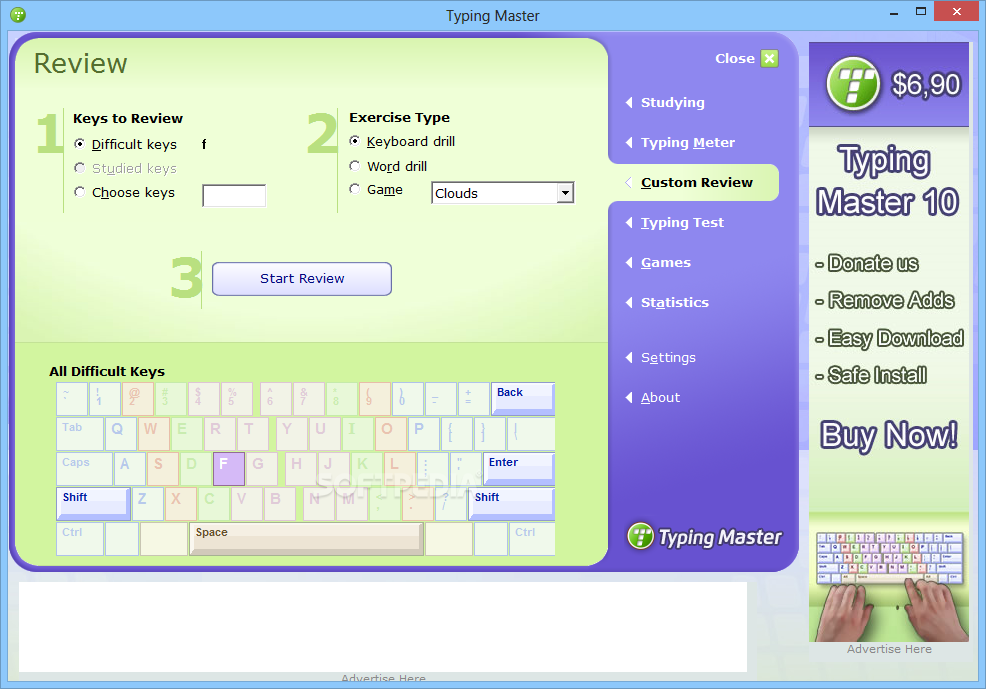
Task: Click the Tab key on keyboard diagram
Action: point(80,434)
